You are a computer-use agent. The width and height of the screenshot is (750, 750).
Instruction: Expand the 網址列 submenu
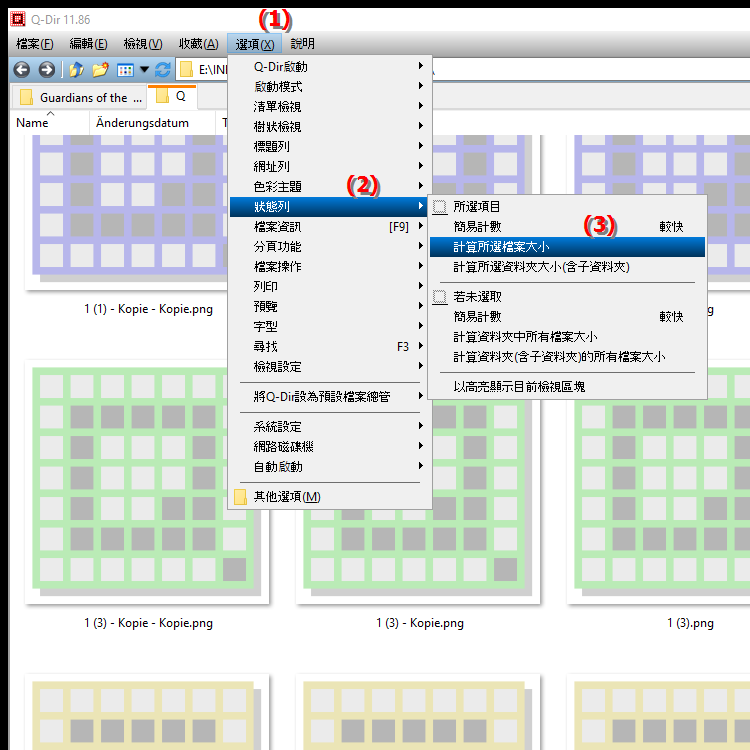coord(330,167)
